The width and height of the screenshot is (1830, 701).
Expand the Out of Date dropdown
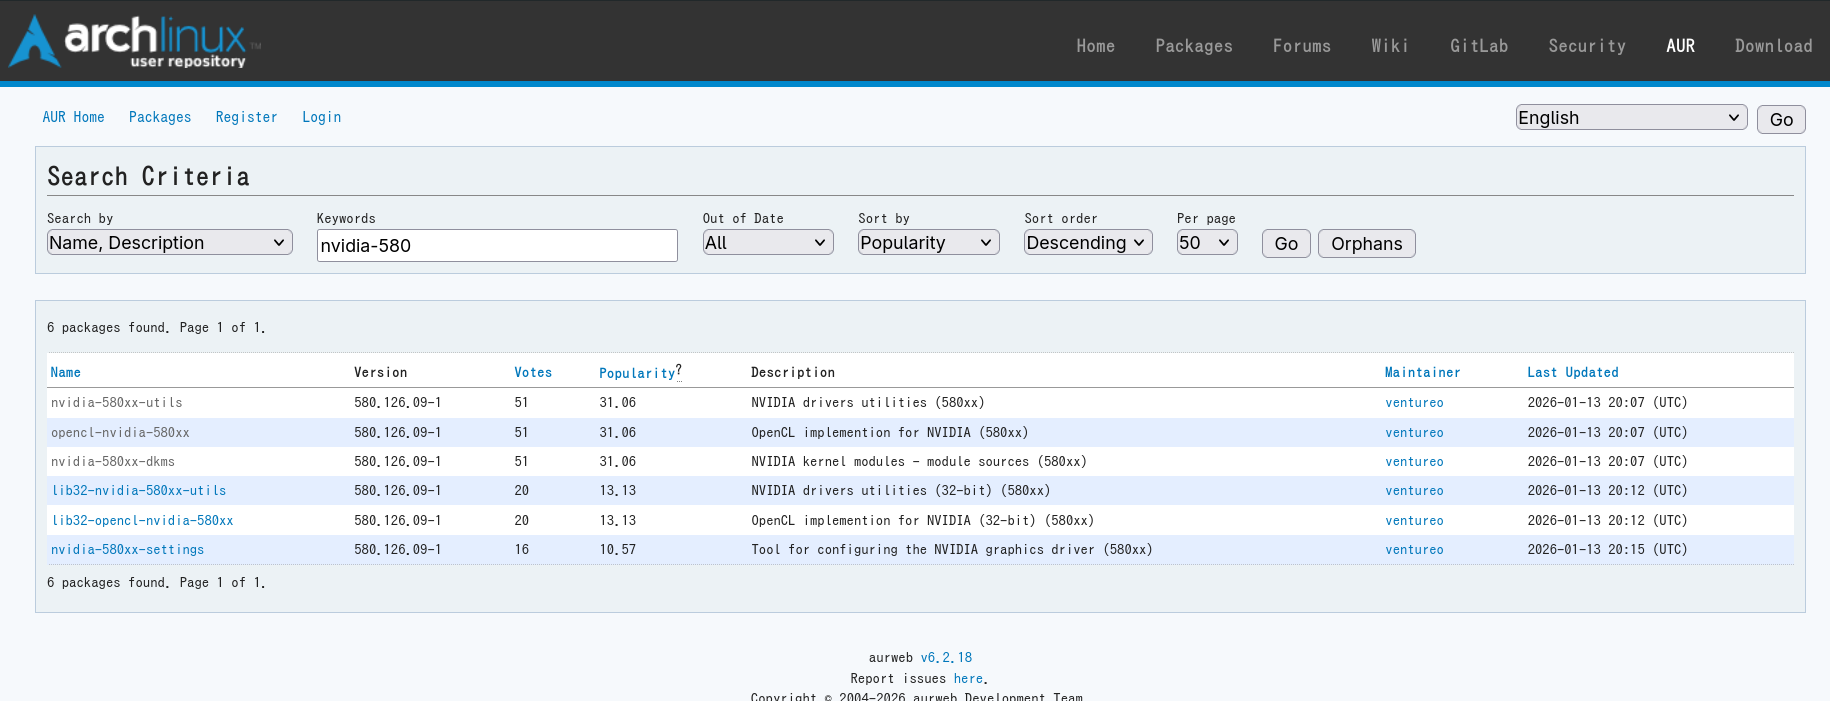pyautogui.click(x=767, y=243)
